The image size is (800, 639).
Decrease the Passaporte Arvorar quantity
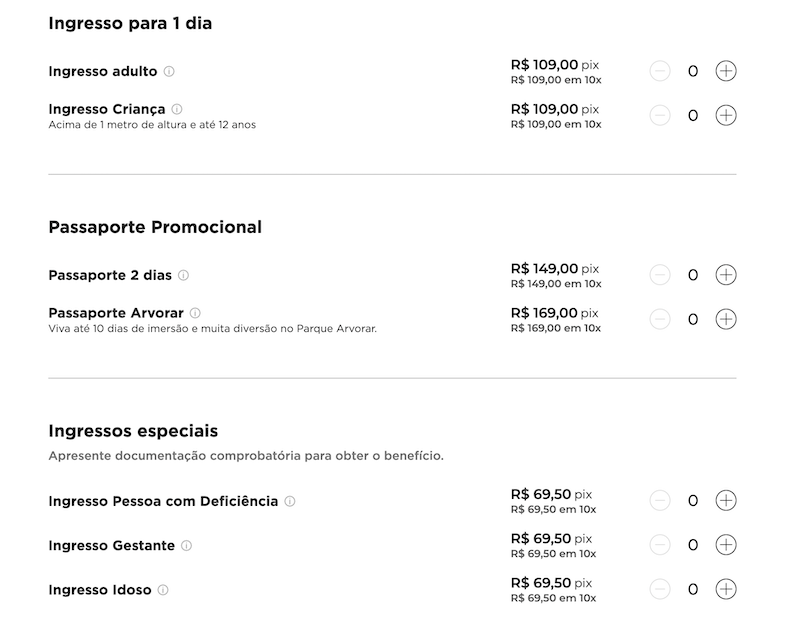pos(660,319)
